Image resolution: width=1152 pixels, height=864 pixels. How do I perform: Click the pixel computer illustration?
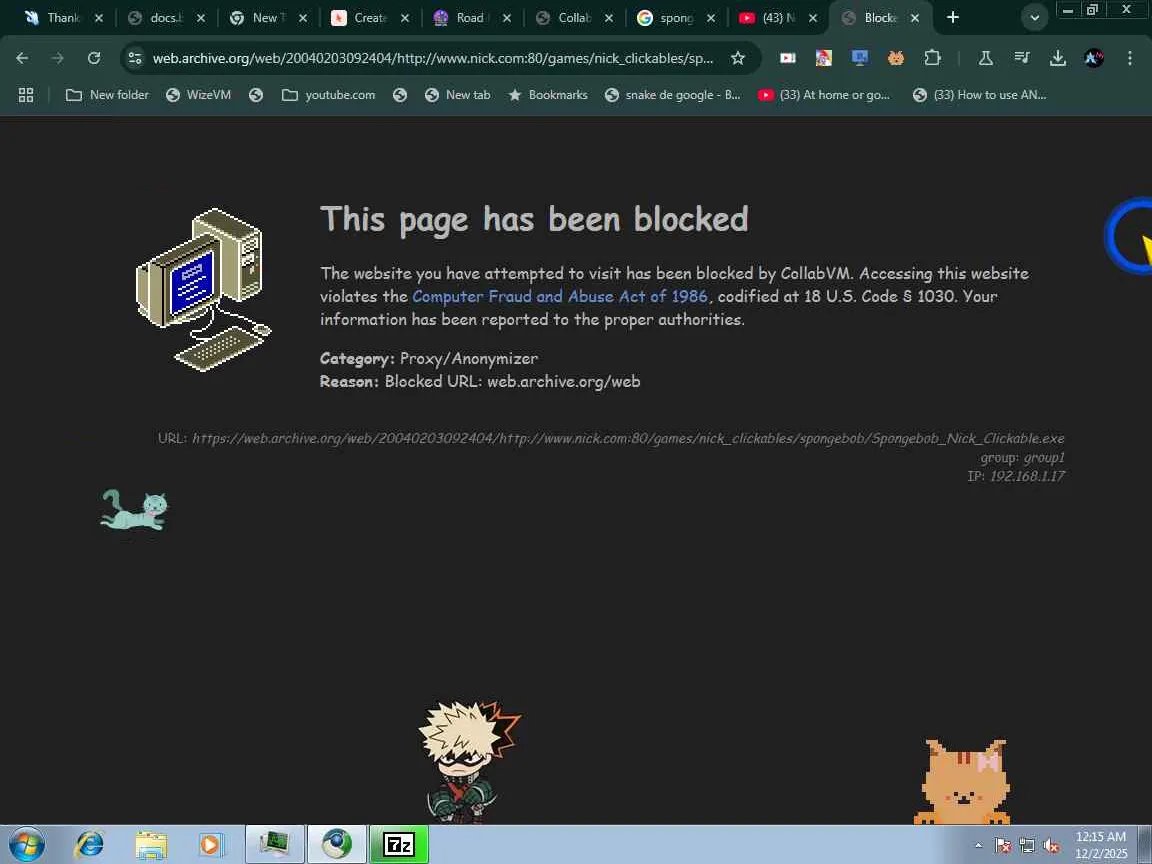pyautogui.click(x=204, y=289)
